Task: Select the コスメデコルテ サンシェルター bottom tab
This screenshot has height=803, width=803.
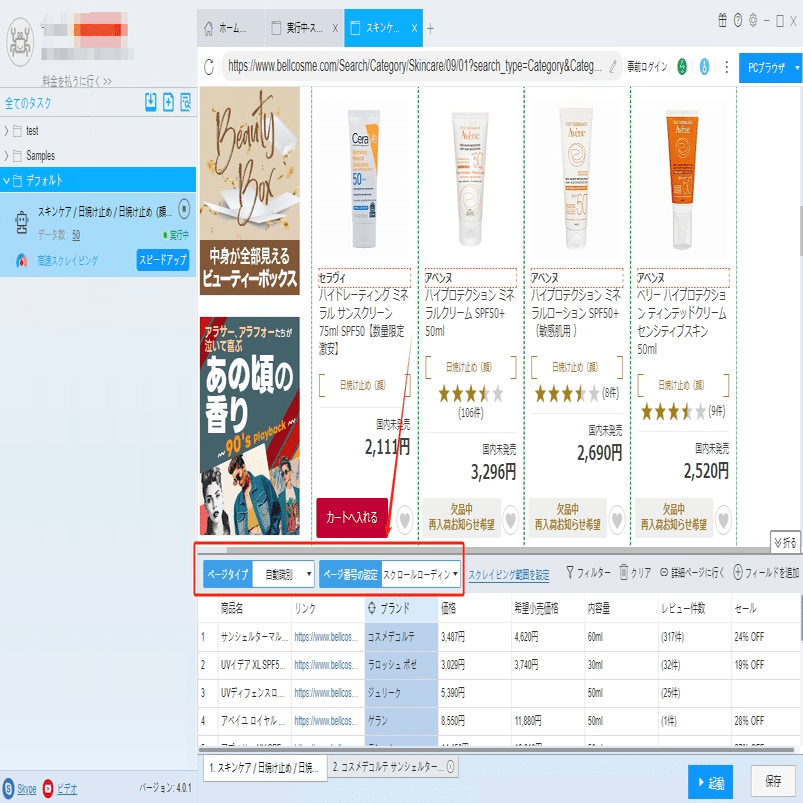Action: point(391,767)
